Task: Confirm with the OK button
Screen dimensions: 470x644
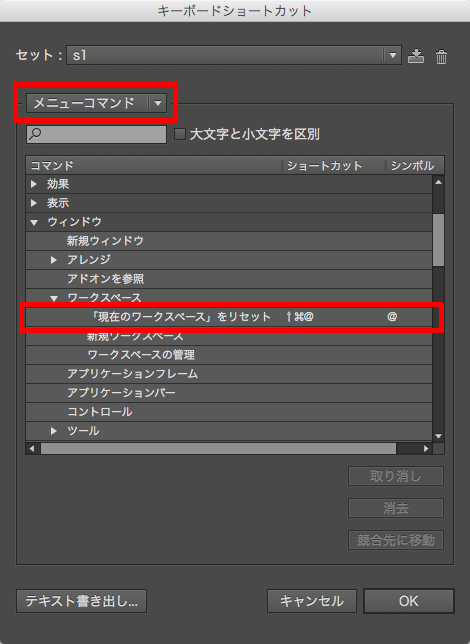Action: [x=409, y=601]
